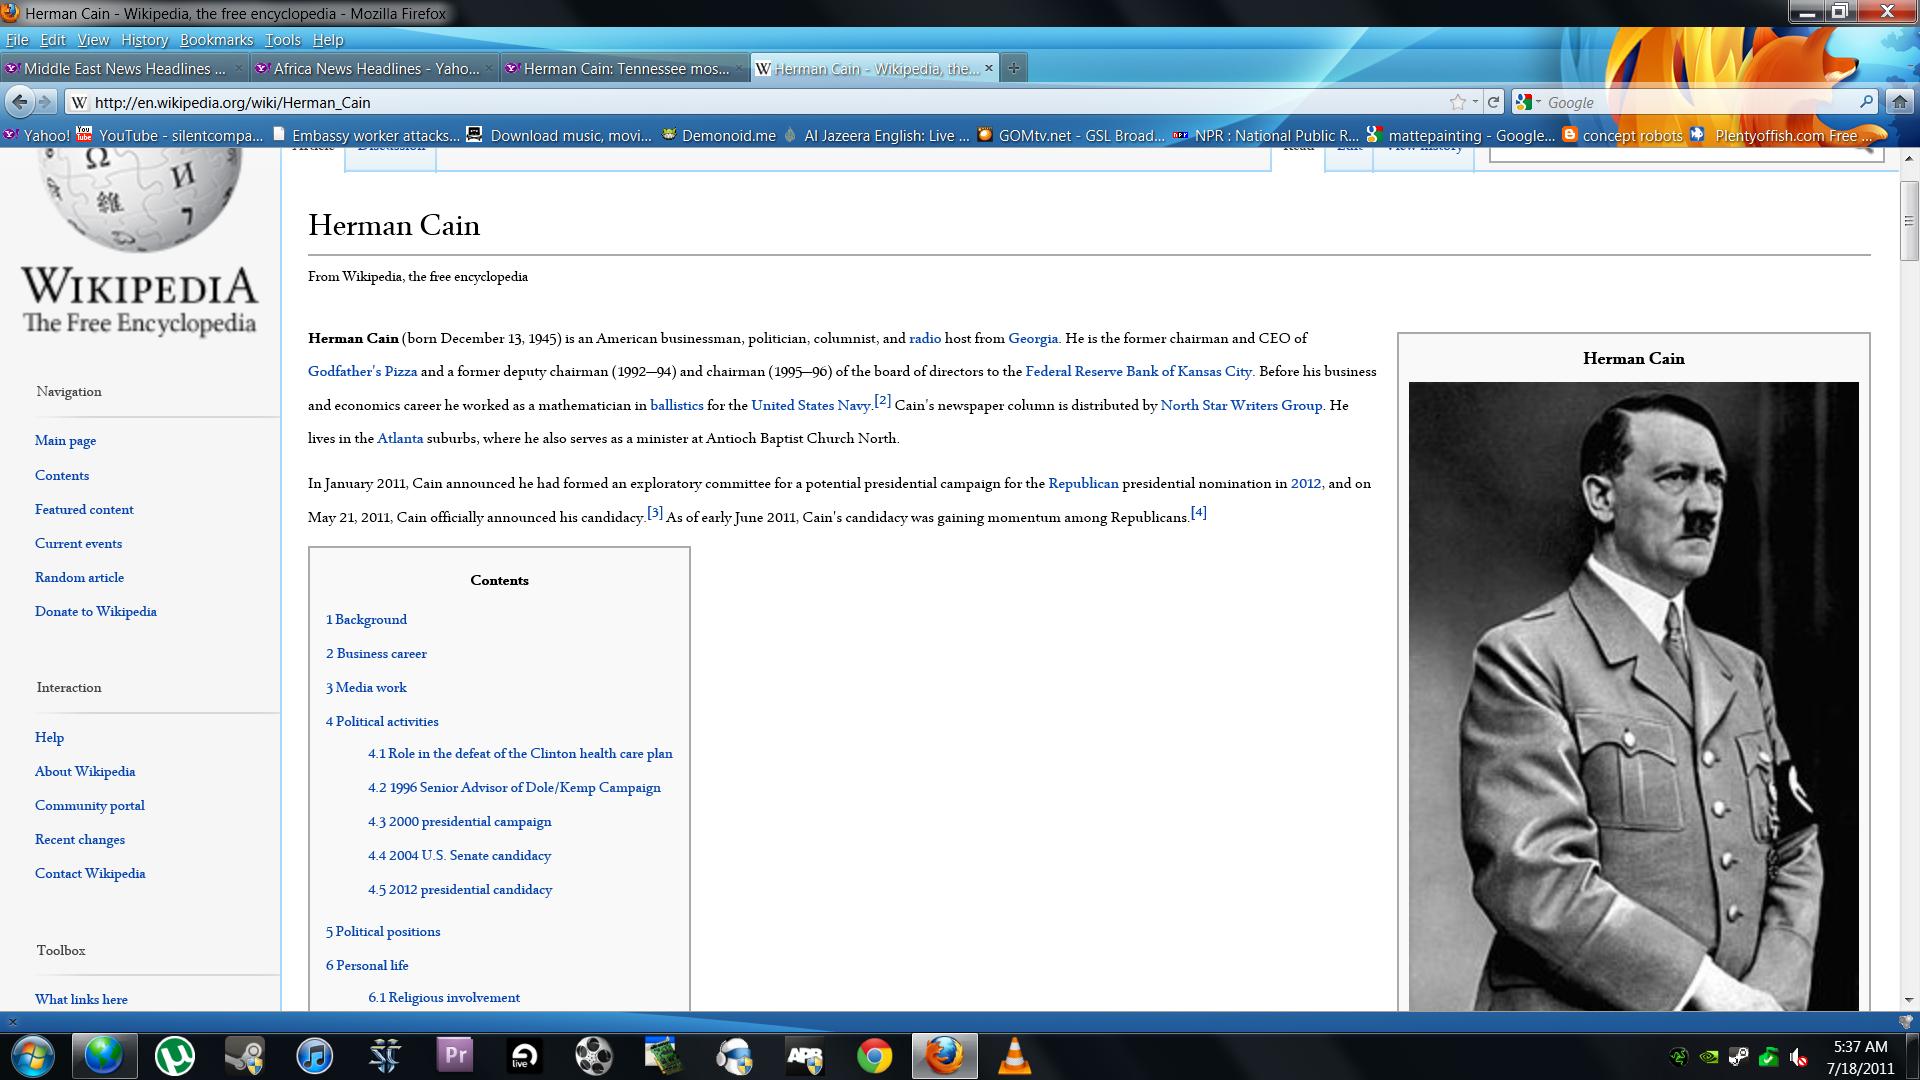The width and height of the screenshot is (1920, 1080).
Task: Open VLC from the taskbar
Action: (1014, 1056)
